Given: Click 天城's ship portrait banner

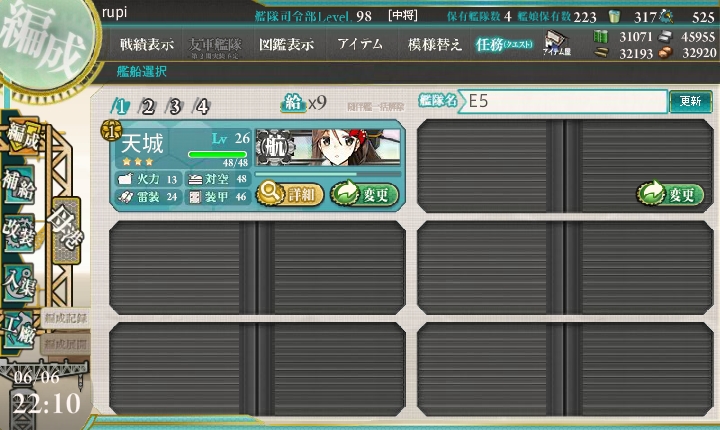Looking at the screenshot, I should coord(328,147).
